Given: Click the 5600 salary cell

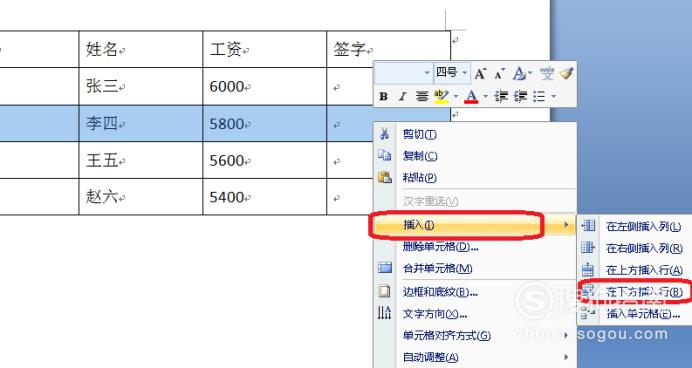Looking at the screenshot, I should point(264,160).
